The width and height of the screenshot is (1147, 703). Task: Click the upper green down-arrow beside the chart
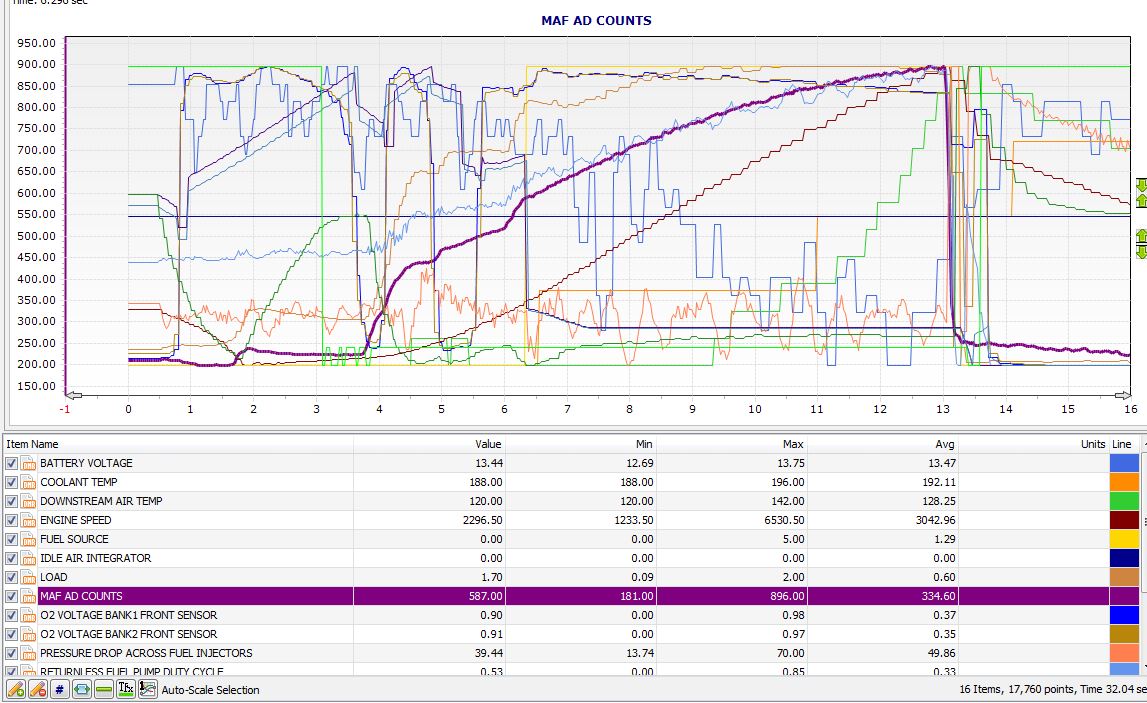(1141, 185)
